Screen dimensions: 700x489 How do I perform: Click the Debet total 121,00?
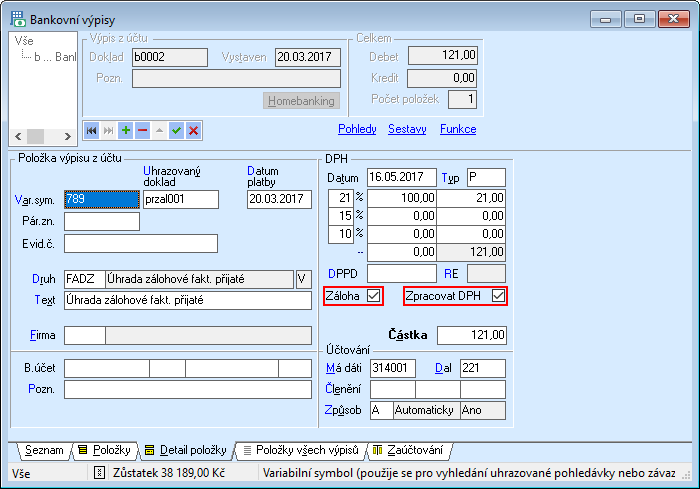[442, 55]
